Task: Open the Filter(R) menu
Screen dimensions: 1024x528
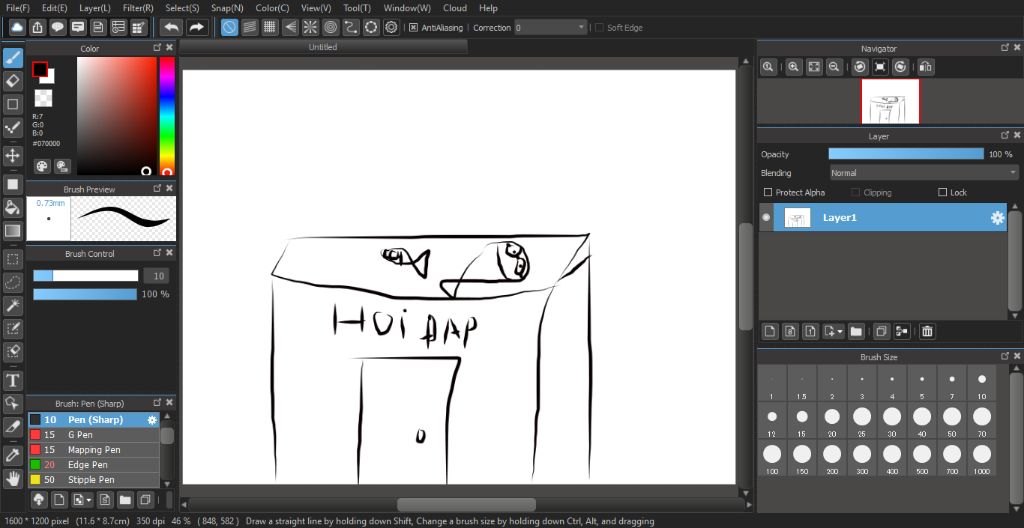Action: [x=138, y=8]
